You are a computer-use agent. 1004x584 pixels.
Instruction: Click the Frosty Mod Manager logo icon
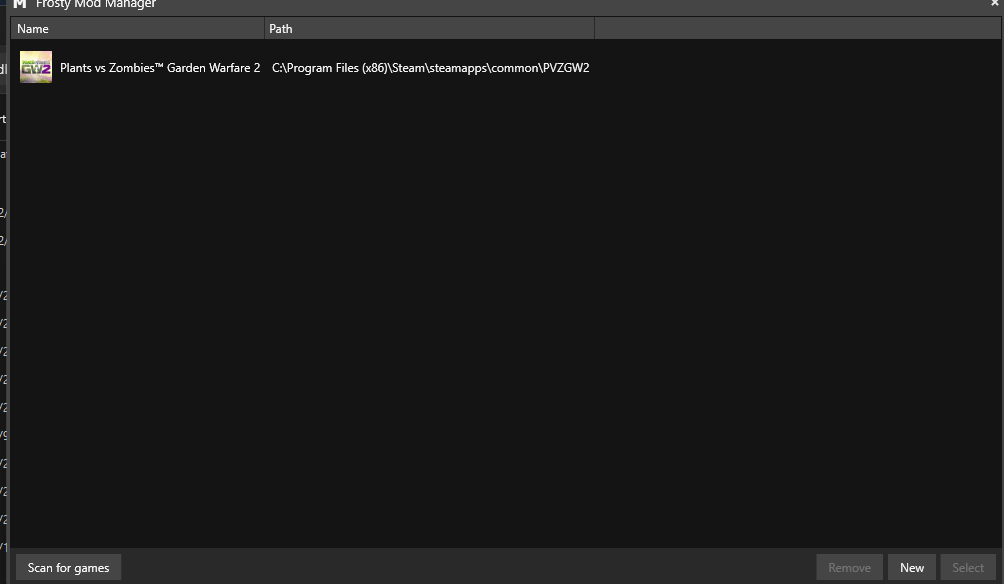tap(20, 4)
